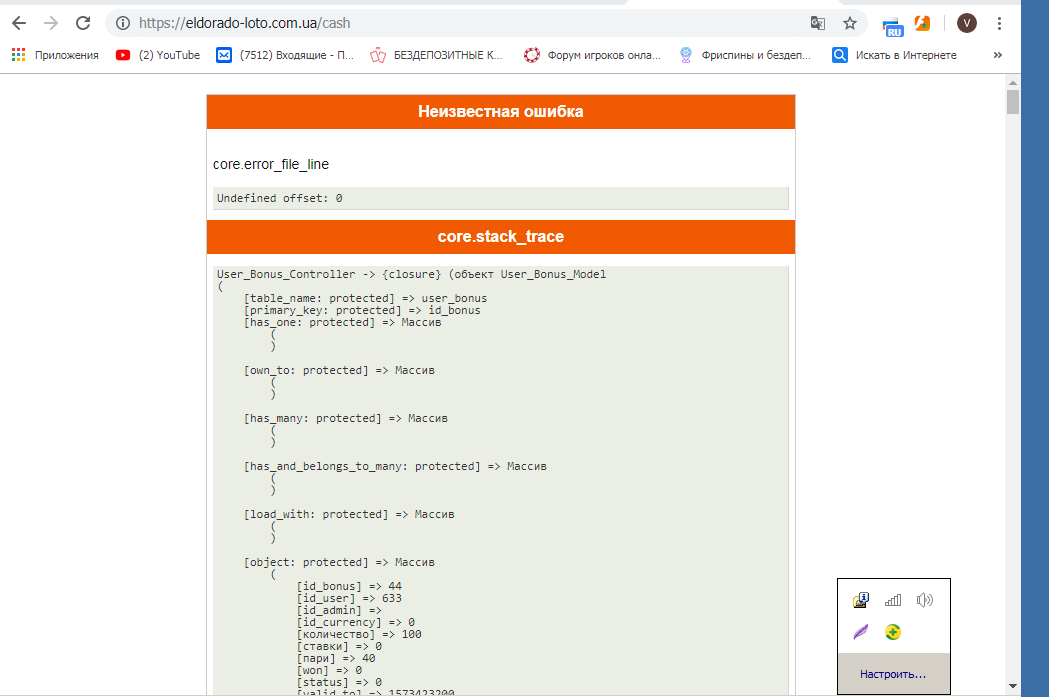Select the object protected line
This screenshot has width=1049, height=697.
click(339, 563)
